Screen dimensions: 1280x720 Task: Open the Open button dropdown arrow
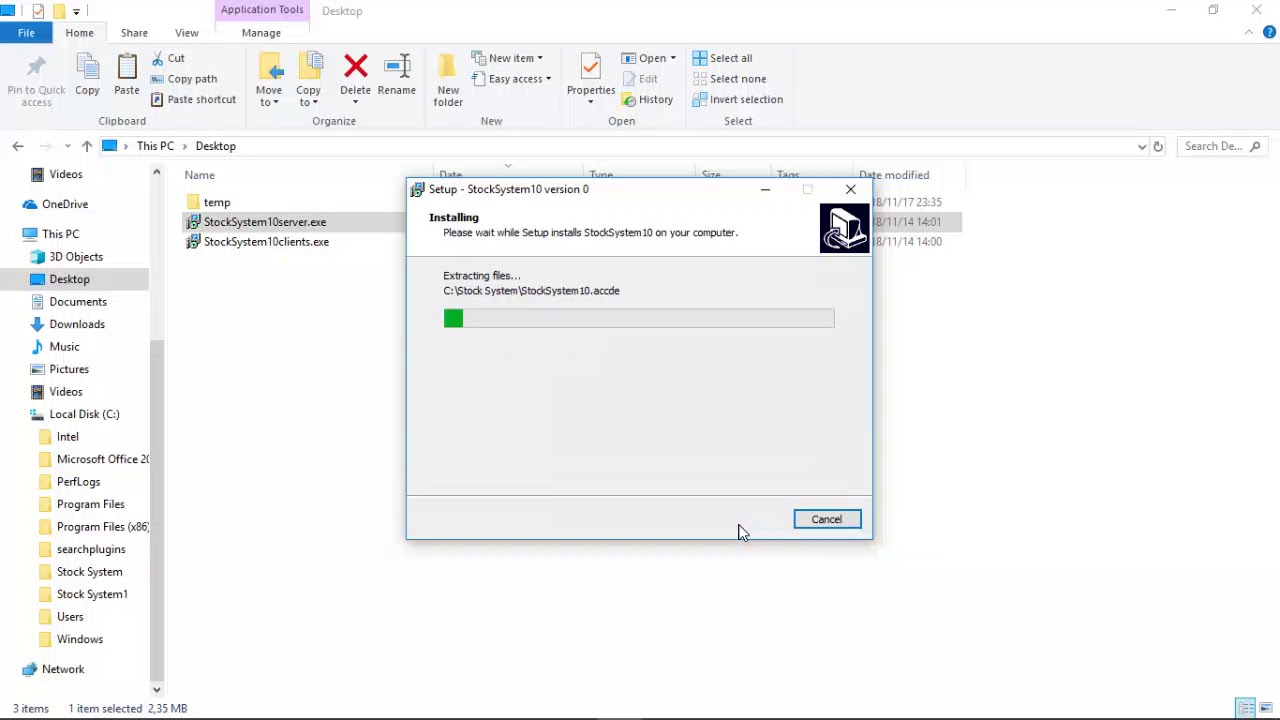[x=673, y=58]
